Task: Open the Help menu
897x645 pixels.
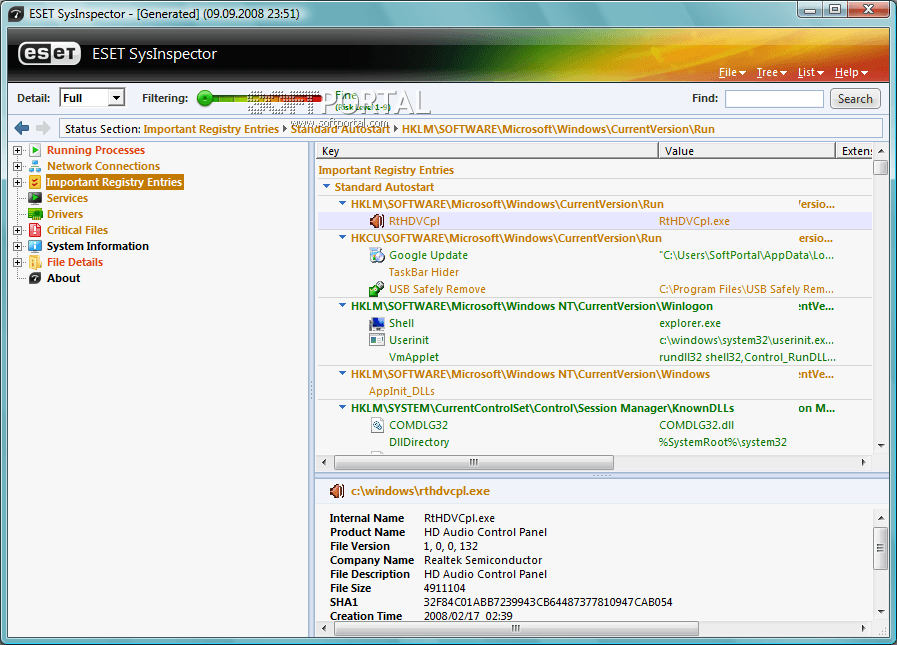Action: coord(851,72)
